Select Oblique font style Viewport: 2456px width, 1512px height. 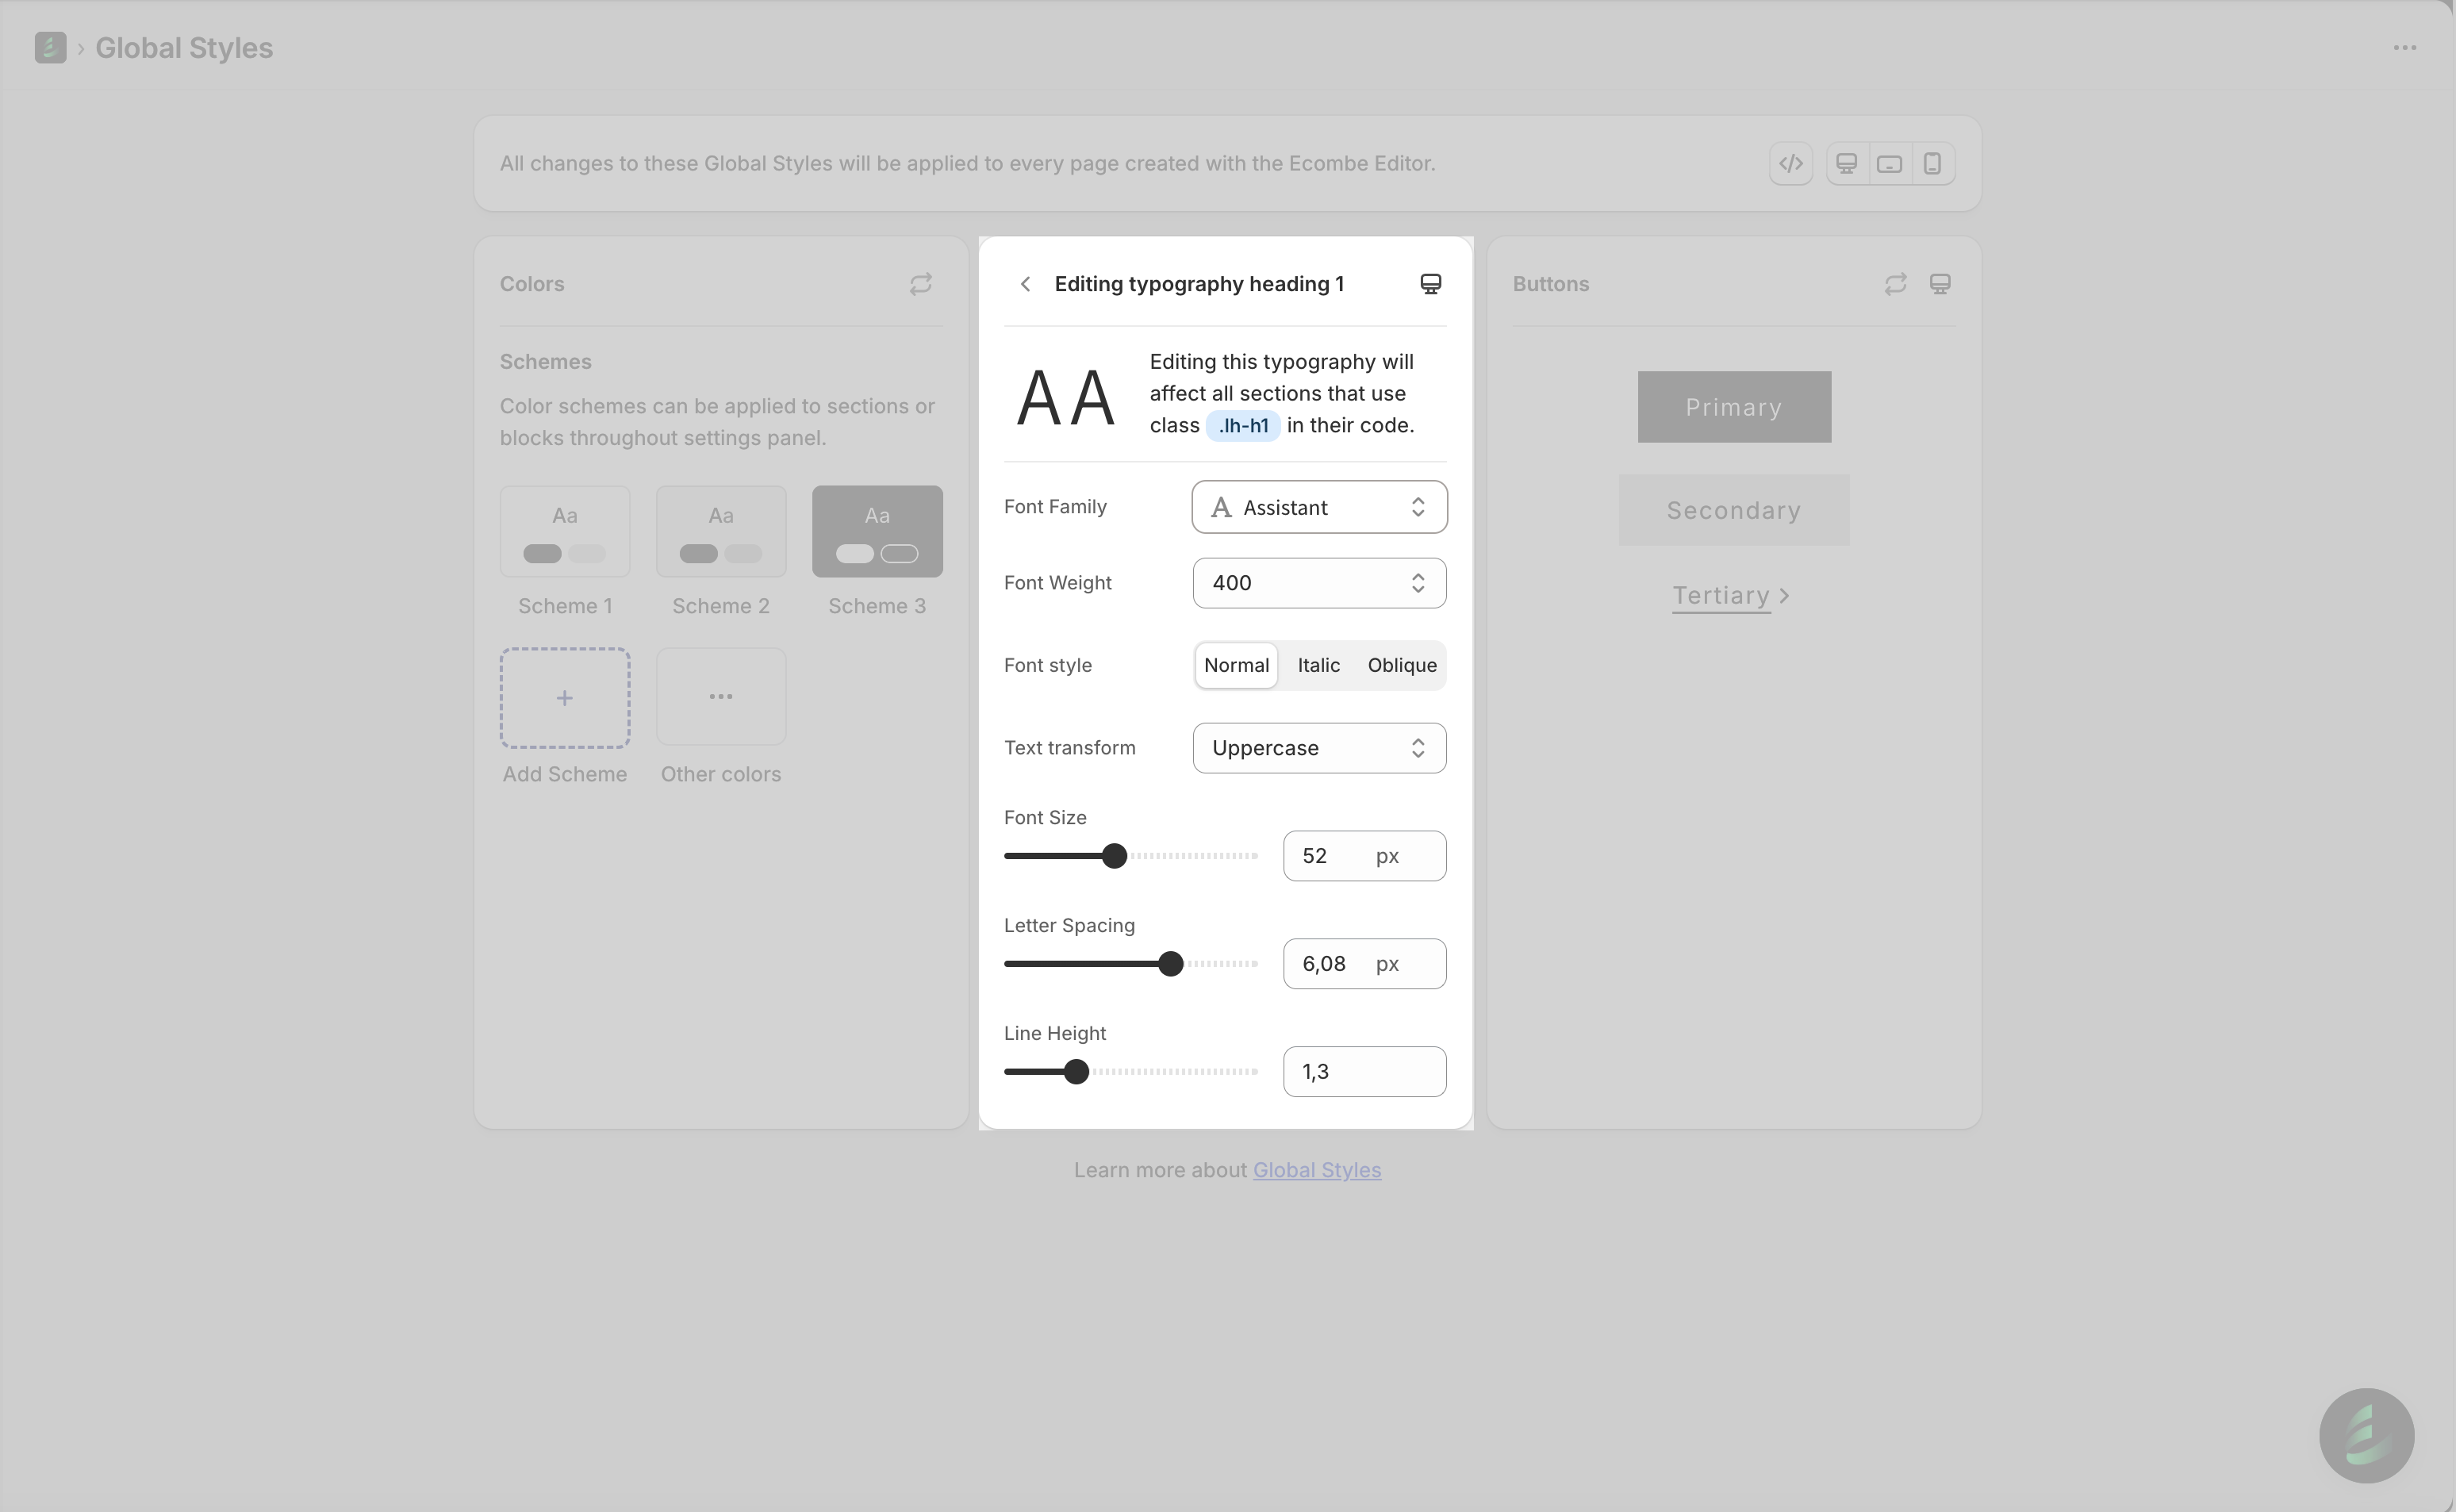pyautogui.click(x=1402, y=665)
